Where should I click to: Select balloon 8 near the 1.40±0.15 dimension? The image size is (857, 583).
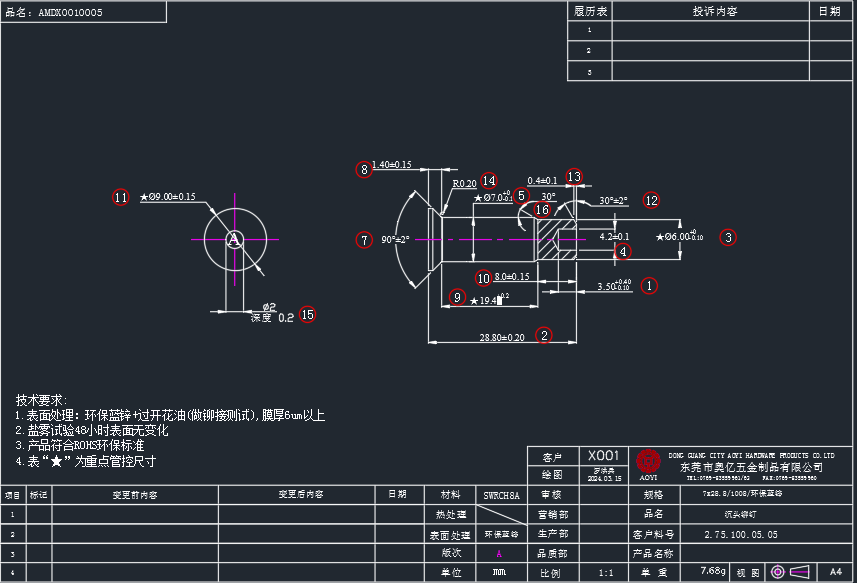click(x=364, y=169)
